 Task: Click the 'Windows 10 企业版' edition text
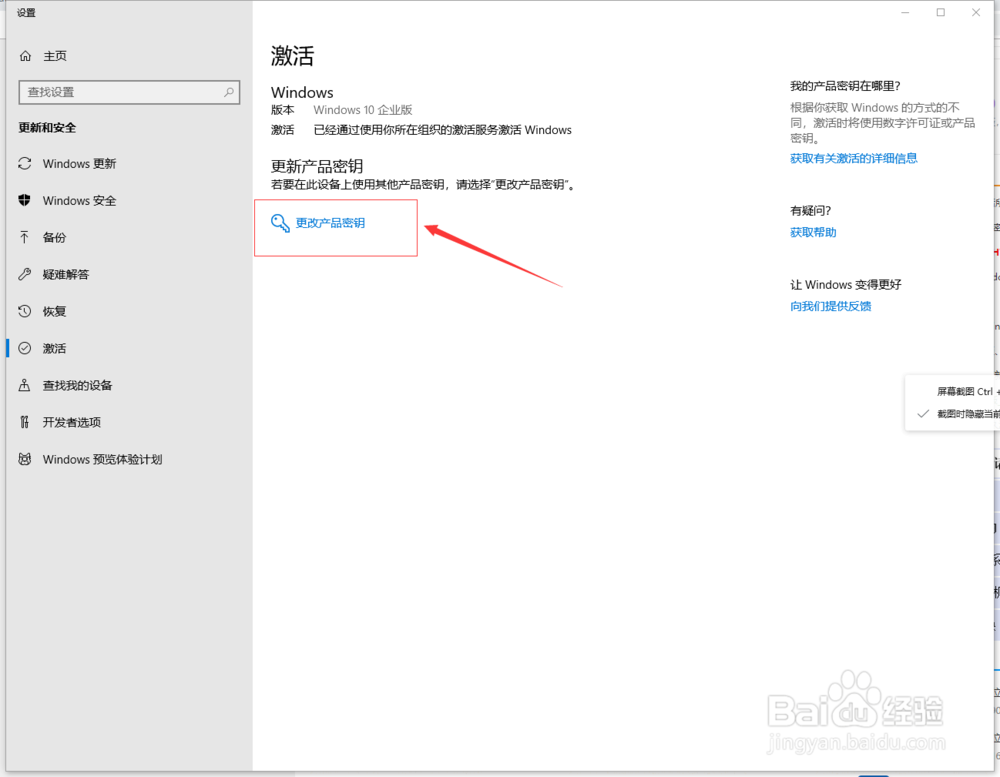coord(363,110)
